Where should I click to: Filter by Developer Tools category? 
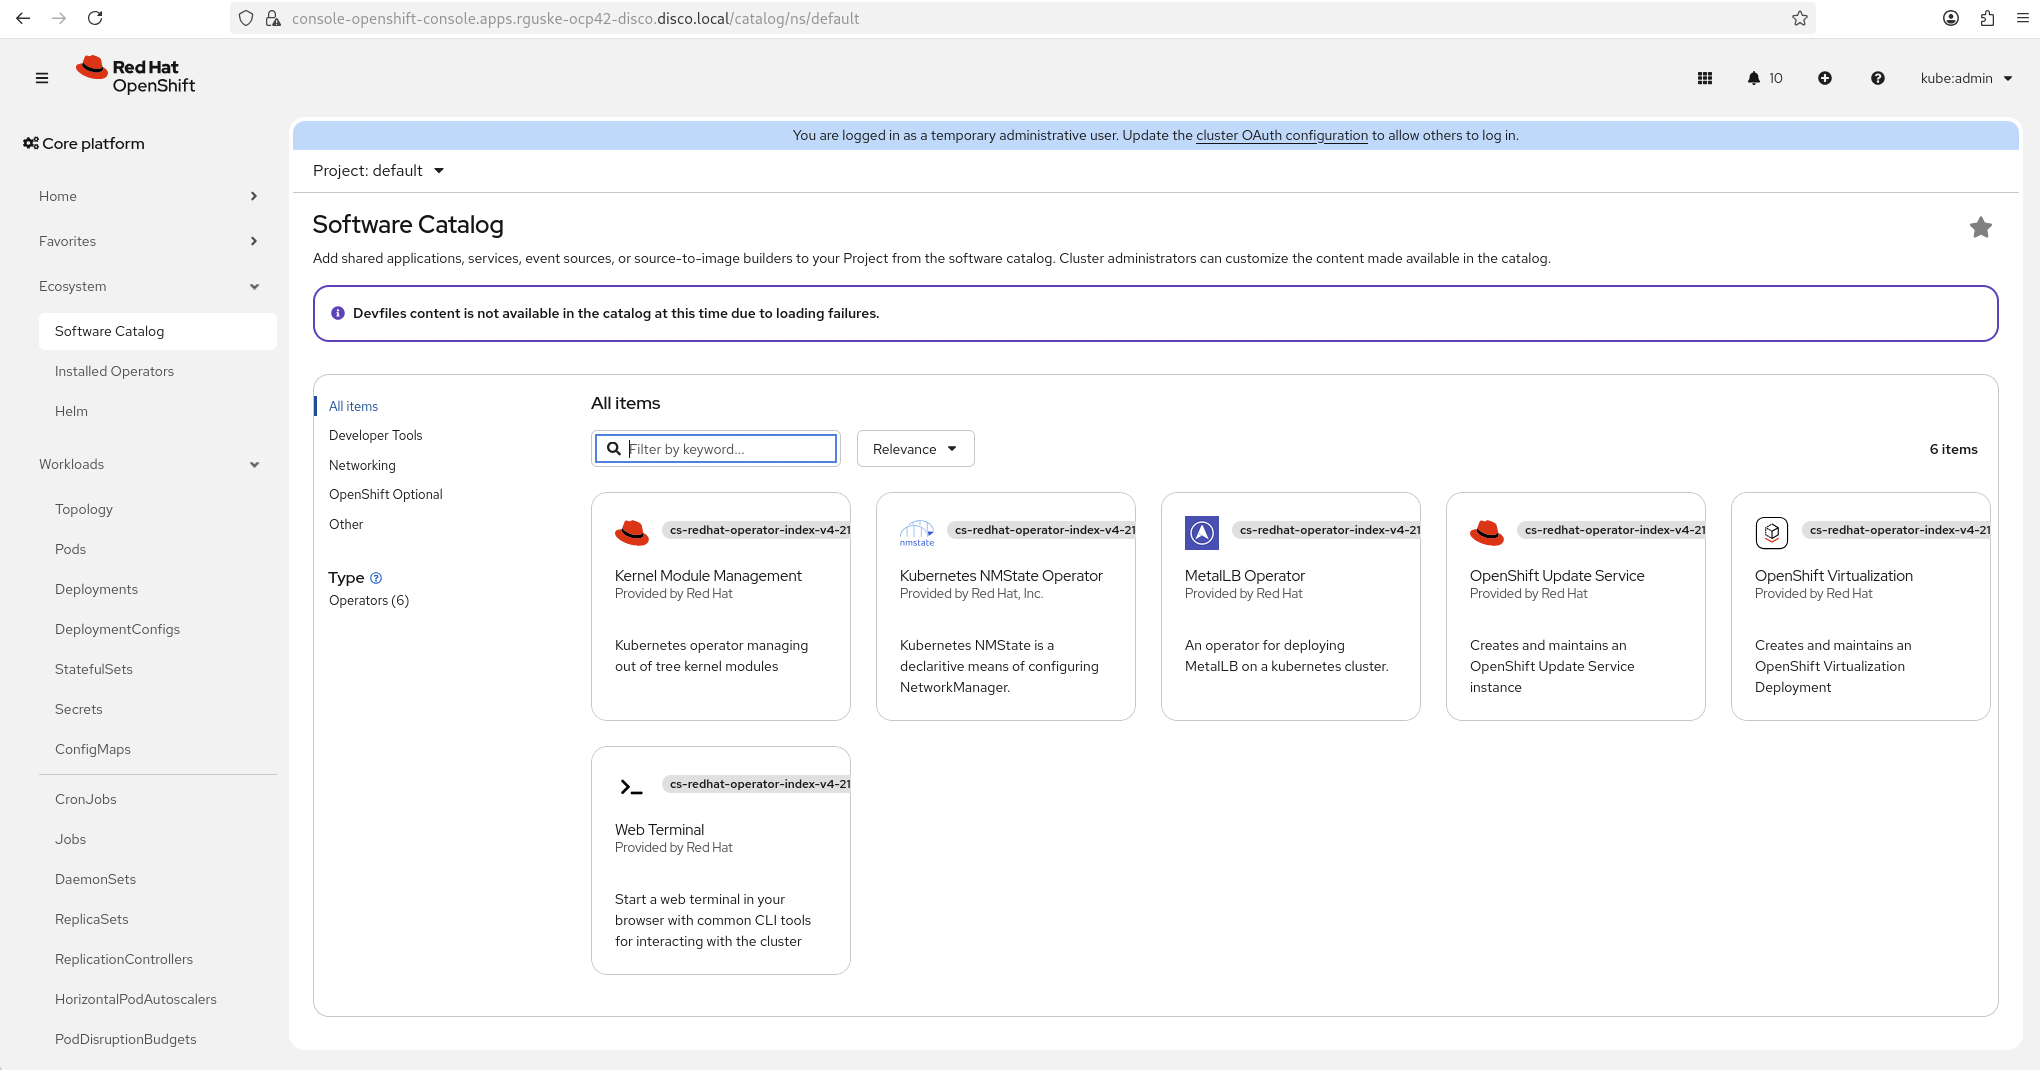click(x=375, y=435)
